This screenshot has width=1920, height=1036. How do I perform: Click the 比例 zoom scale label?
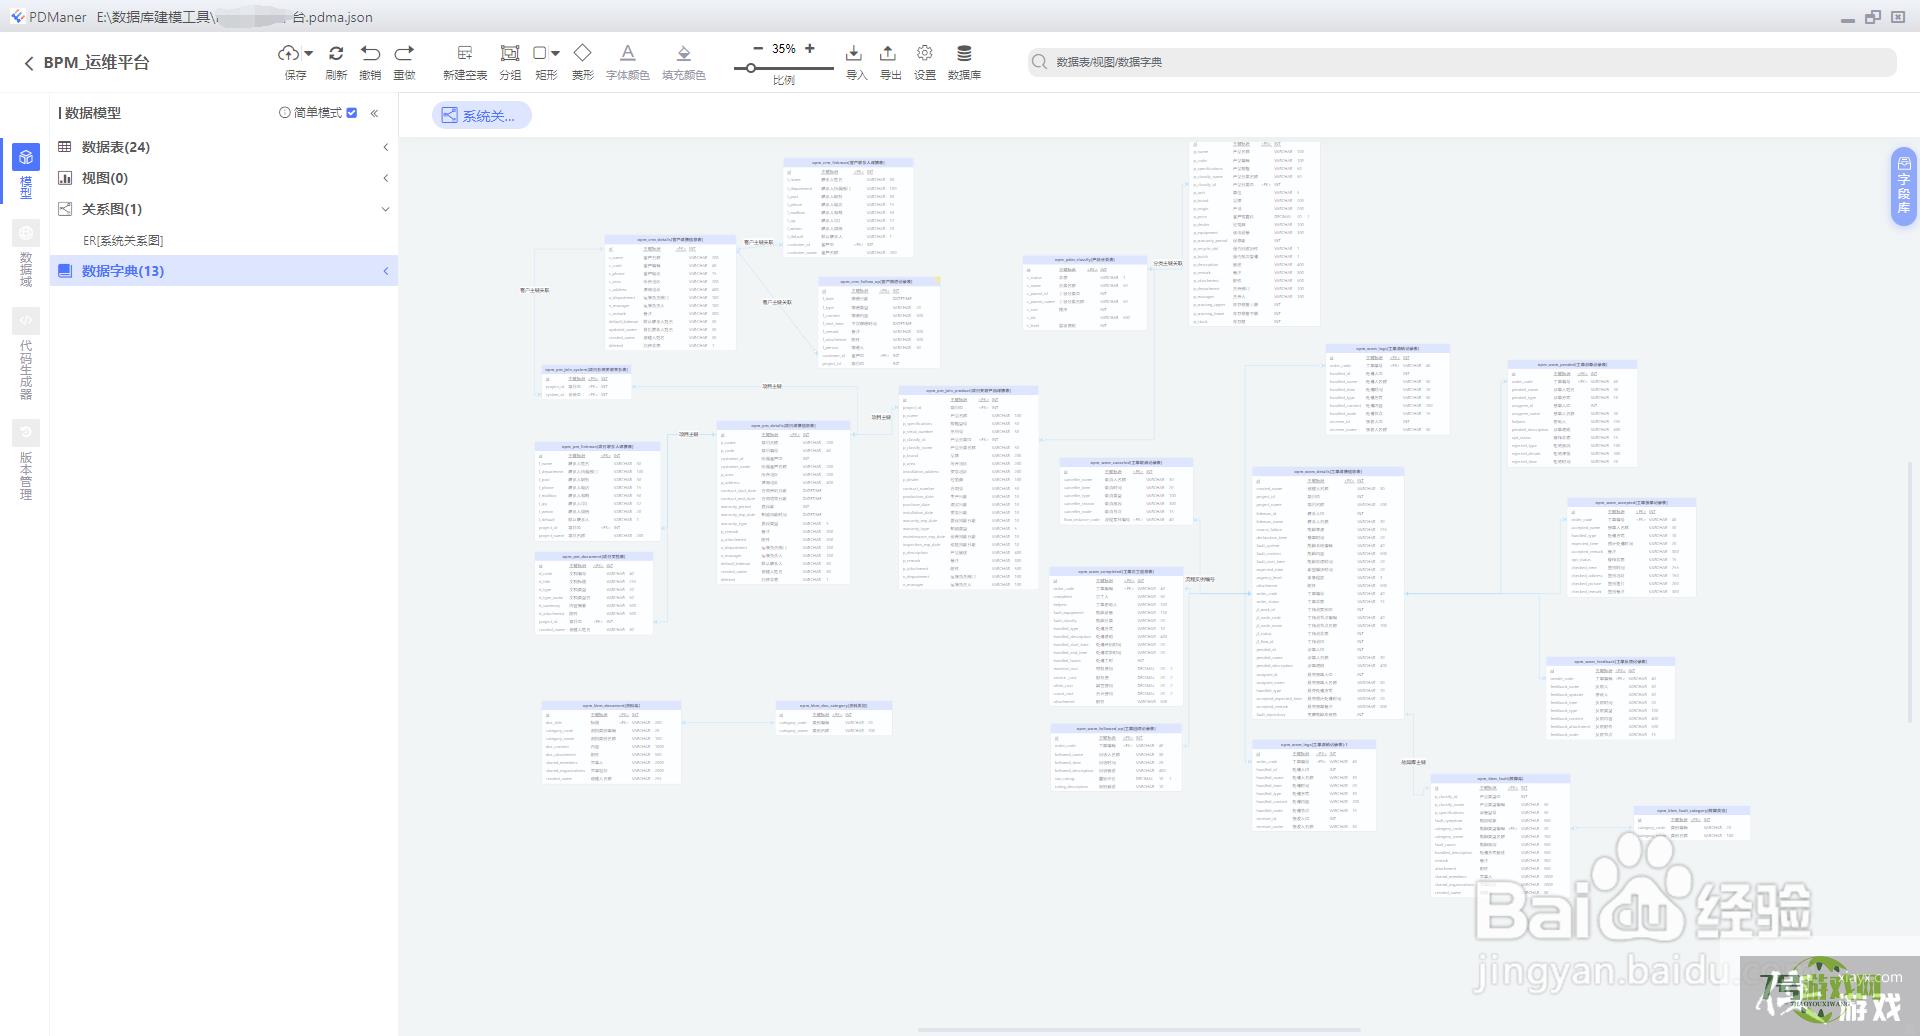784,81
